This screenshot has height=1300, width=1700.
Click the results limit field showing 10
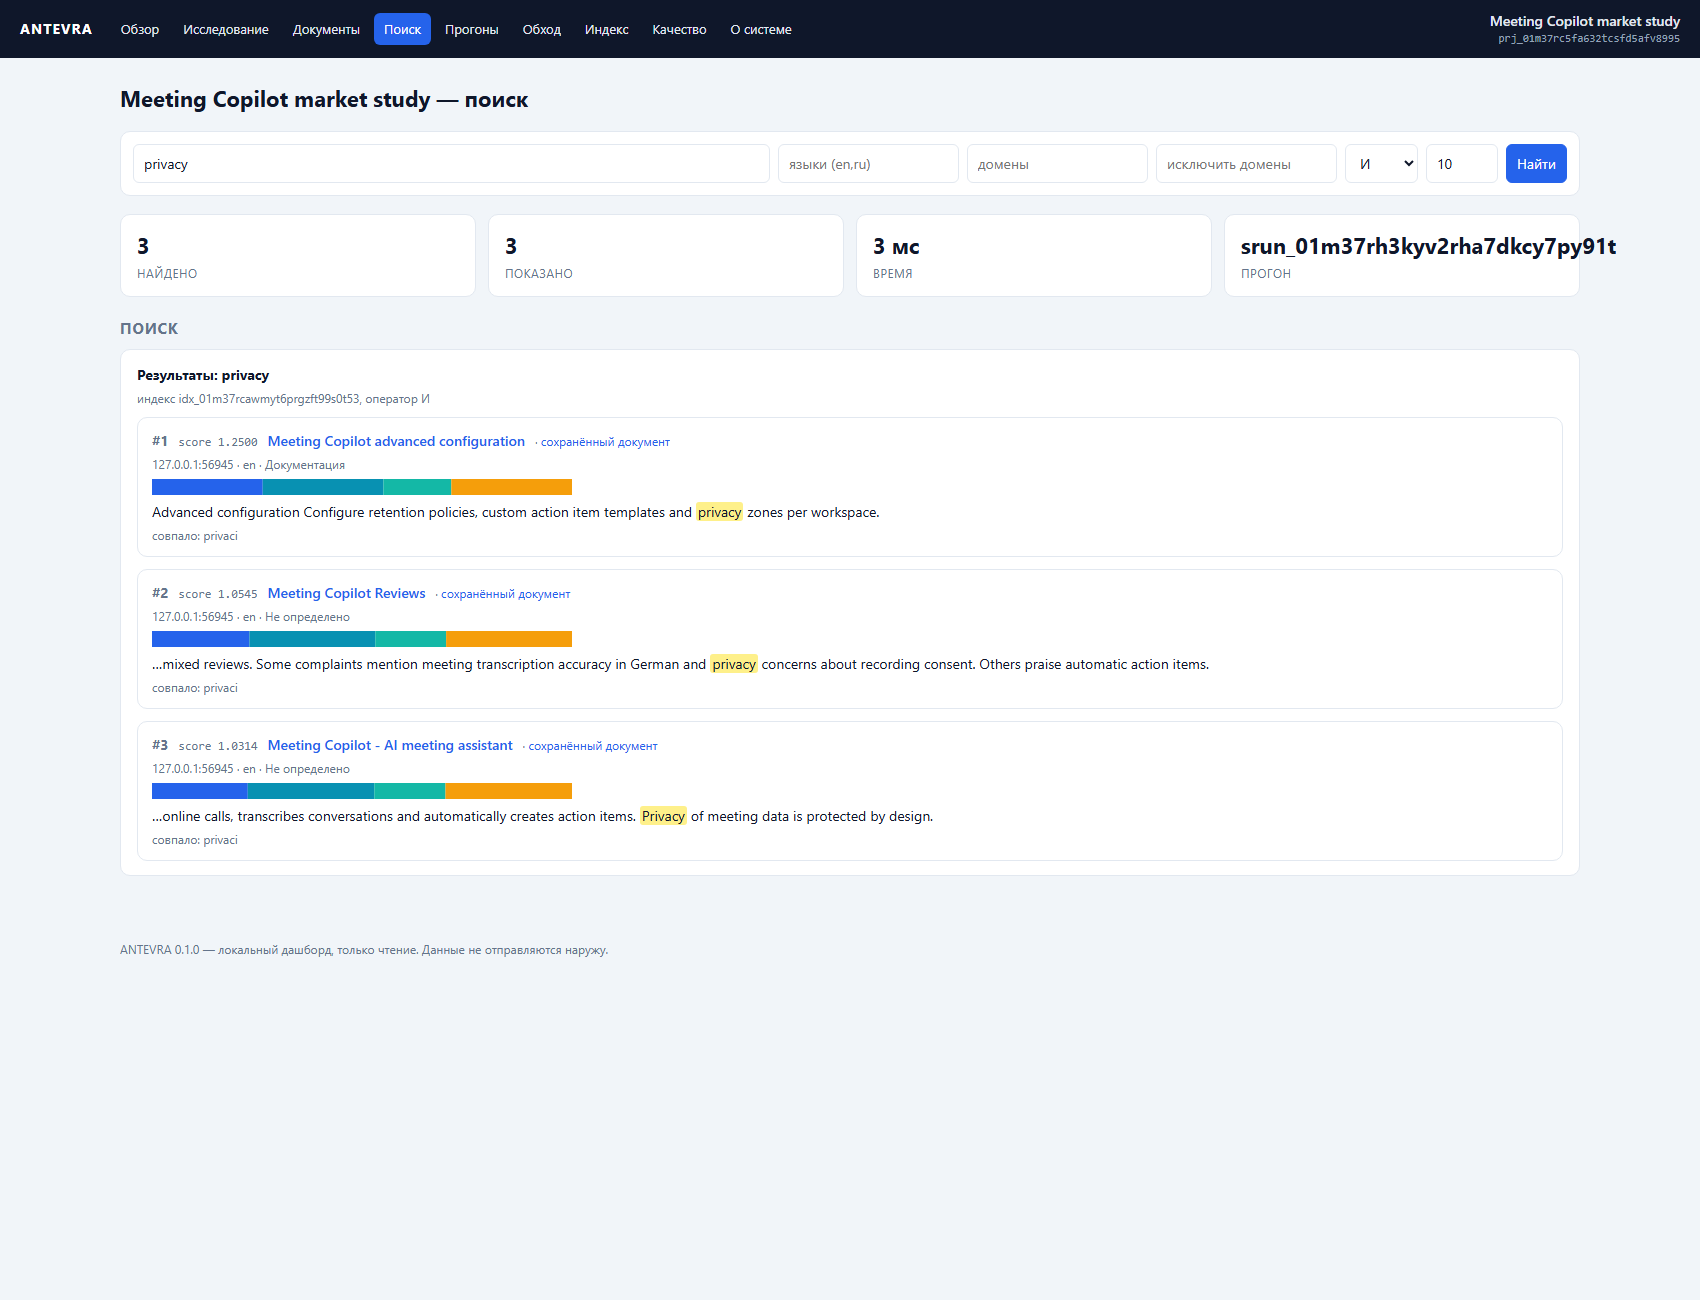click(x=1462, y=164)
